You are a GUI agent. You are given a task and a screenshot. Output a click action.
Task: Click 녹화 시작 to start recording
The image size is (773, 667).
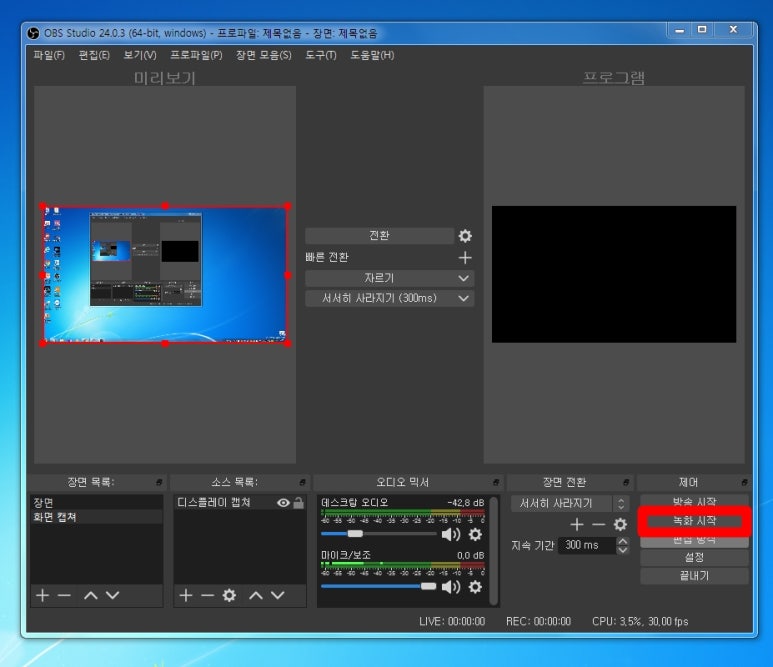[x=694, y=521]
